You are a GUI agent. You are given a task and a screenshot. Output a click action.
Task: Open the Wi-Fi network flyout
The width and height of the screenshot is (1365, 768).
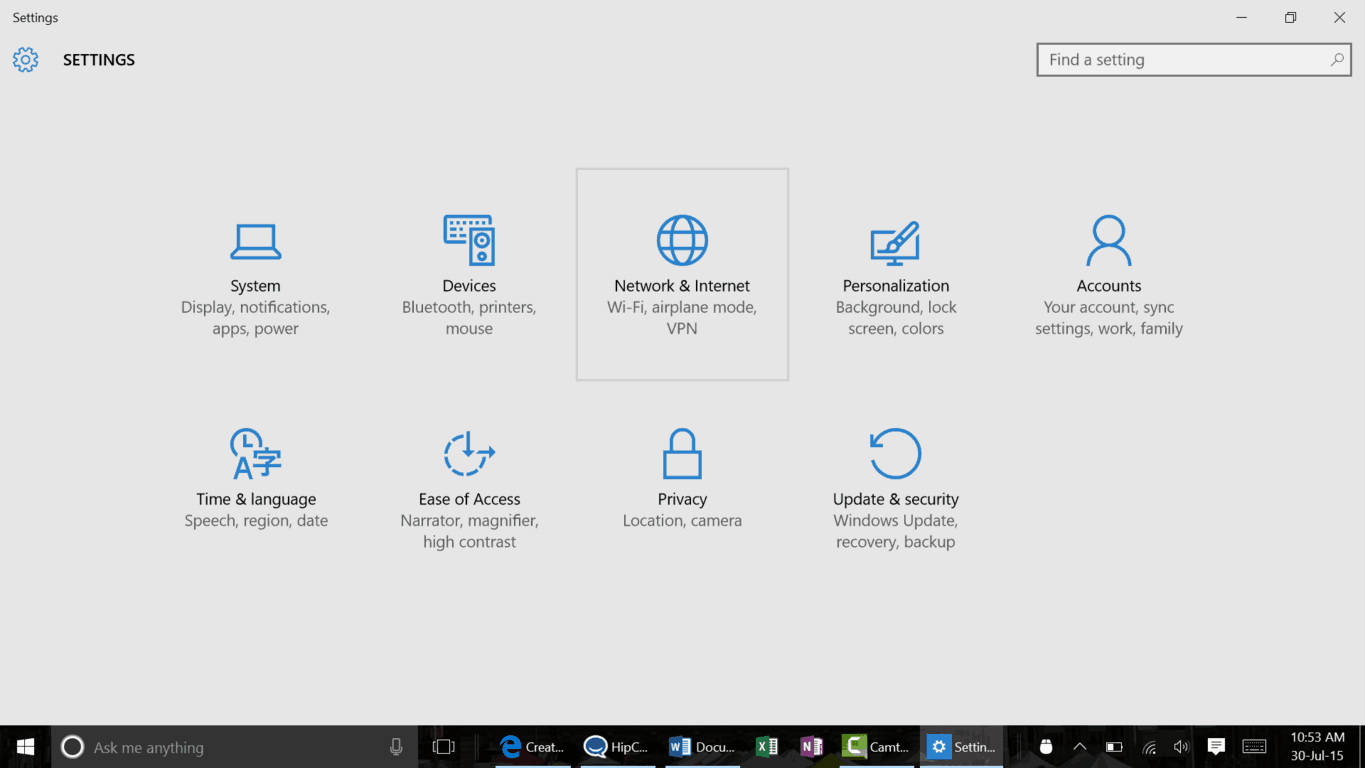tap(1149, 747)
